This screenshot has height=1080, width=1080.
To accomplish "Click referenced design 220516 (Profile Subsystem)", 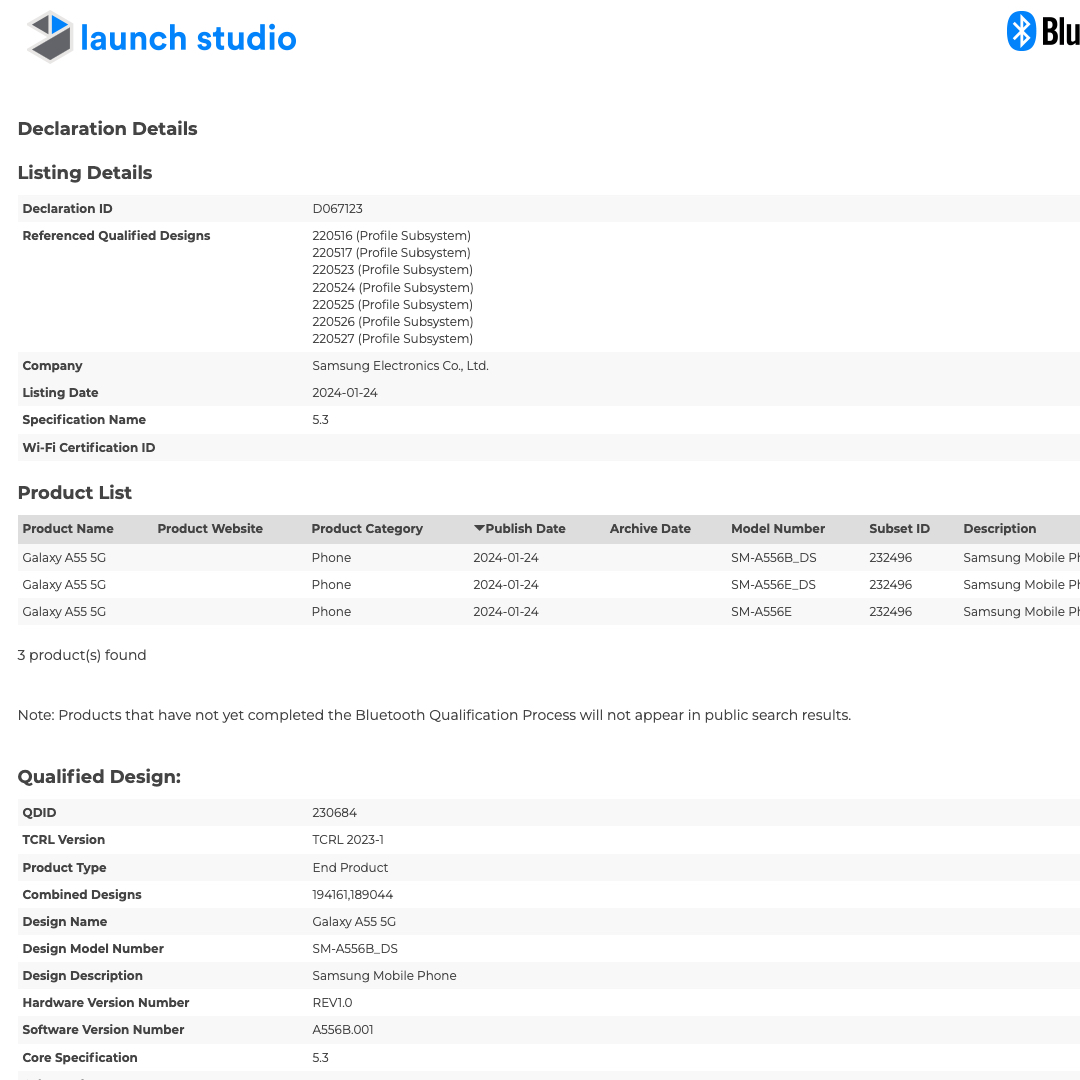I will tap(391, 236).
